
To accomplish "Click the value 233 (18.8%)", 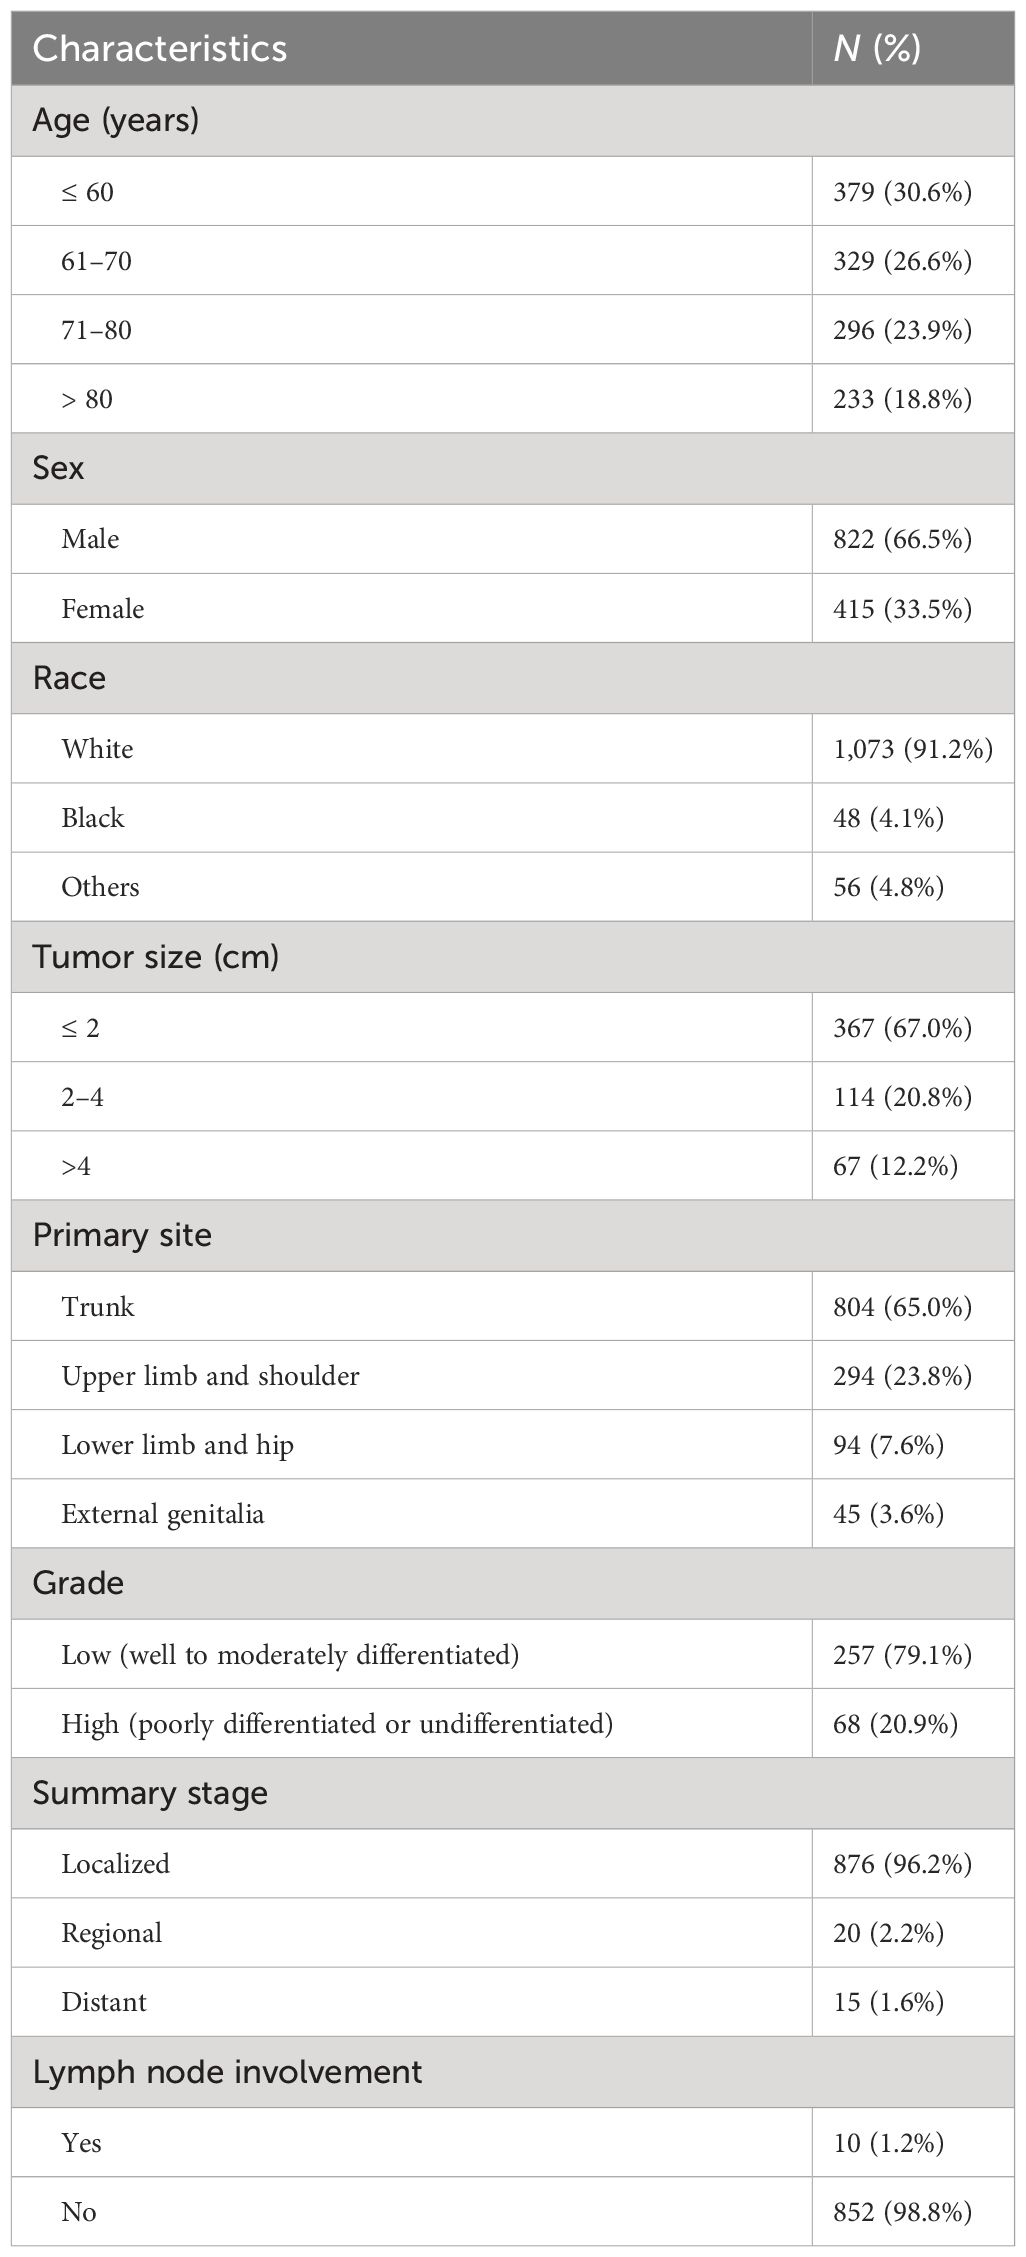I will [x=902, y=399].
